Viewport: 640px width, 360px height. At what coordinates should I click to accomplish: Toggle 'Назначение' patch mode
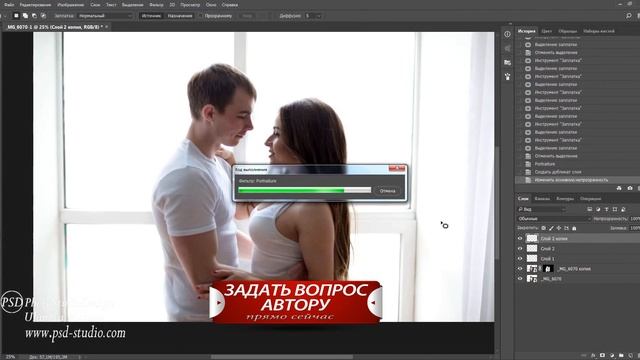point(180,16)
